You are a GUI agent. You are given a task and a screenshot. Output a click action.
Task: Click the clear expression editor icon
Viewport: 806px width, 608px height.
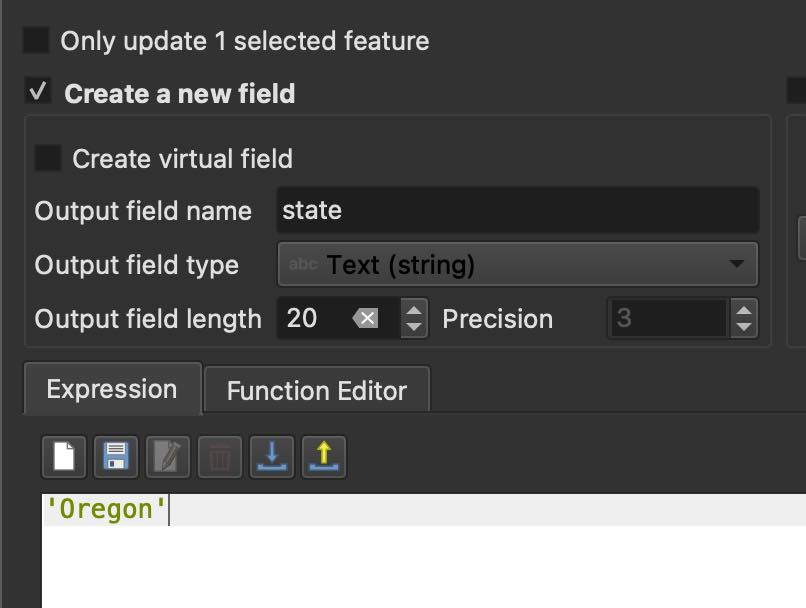click(x=63, y=457)
